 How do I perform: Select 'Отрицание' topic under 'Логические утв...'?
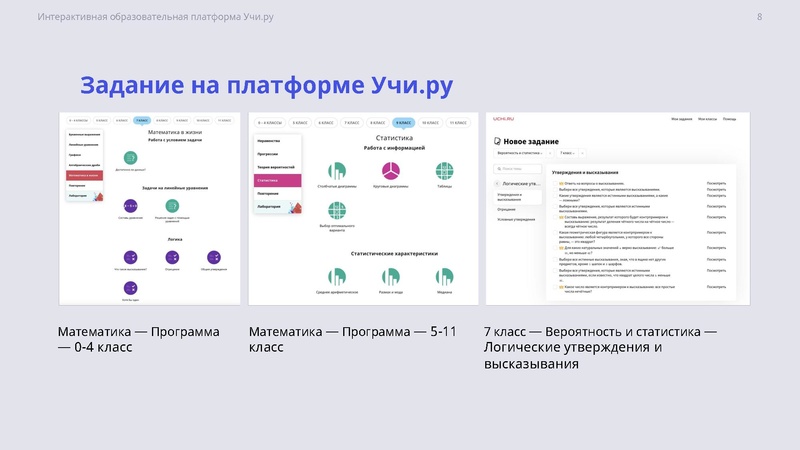coord(507,210)
